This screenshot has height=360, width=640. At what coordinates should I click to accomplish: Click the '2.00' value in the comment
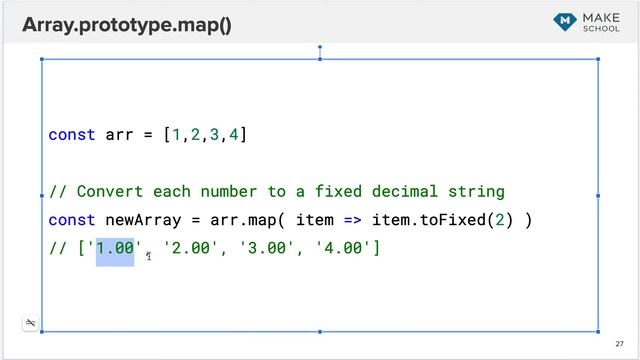[191, 248]
